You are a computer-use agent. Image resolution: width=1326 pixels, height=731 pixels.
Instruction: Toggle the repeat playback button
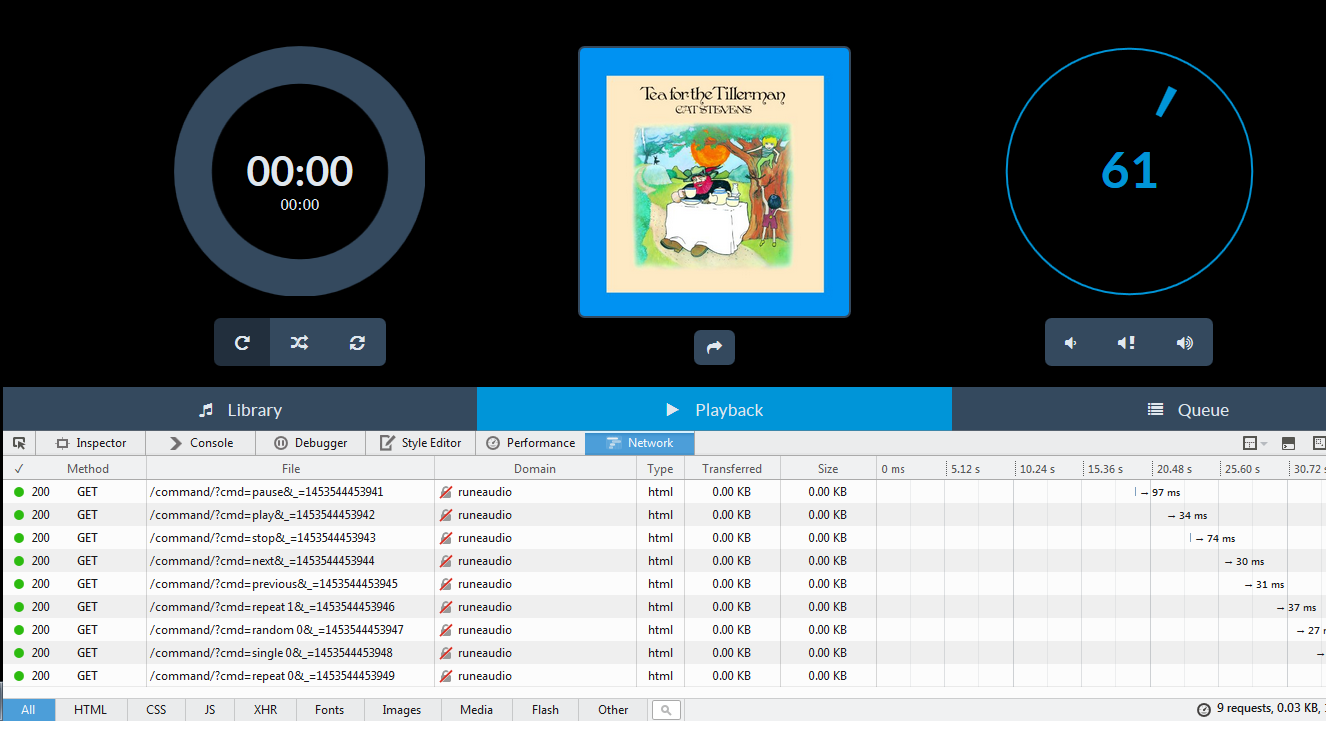(x=242, y=342)
